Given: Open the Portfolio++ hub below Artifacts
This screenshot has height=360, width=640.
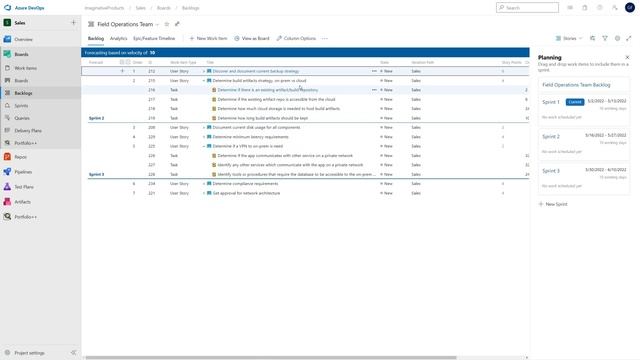Looking at the screenshot, I should coord(25,217).
